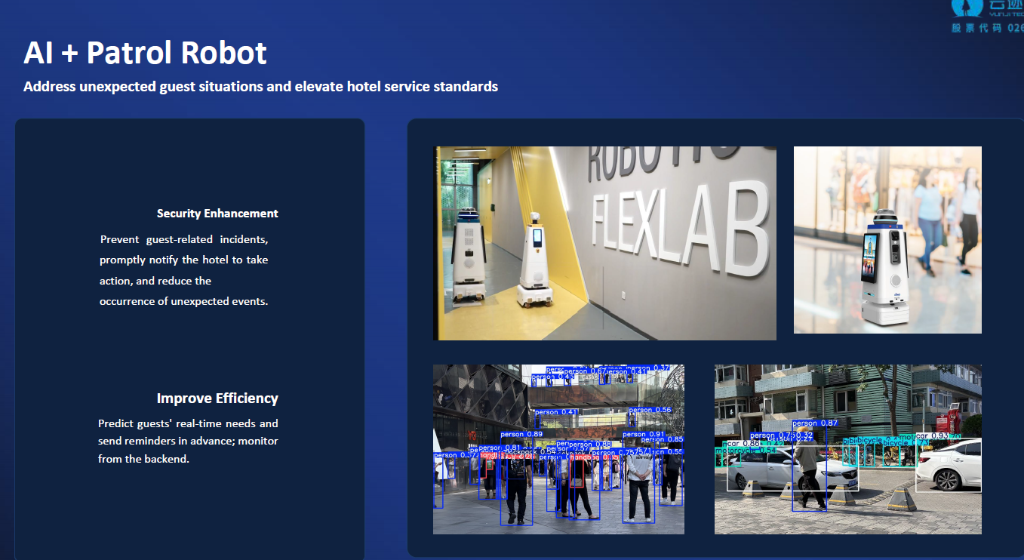Click the company logo in top-right corner

click(987, 16)
